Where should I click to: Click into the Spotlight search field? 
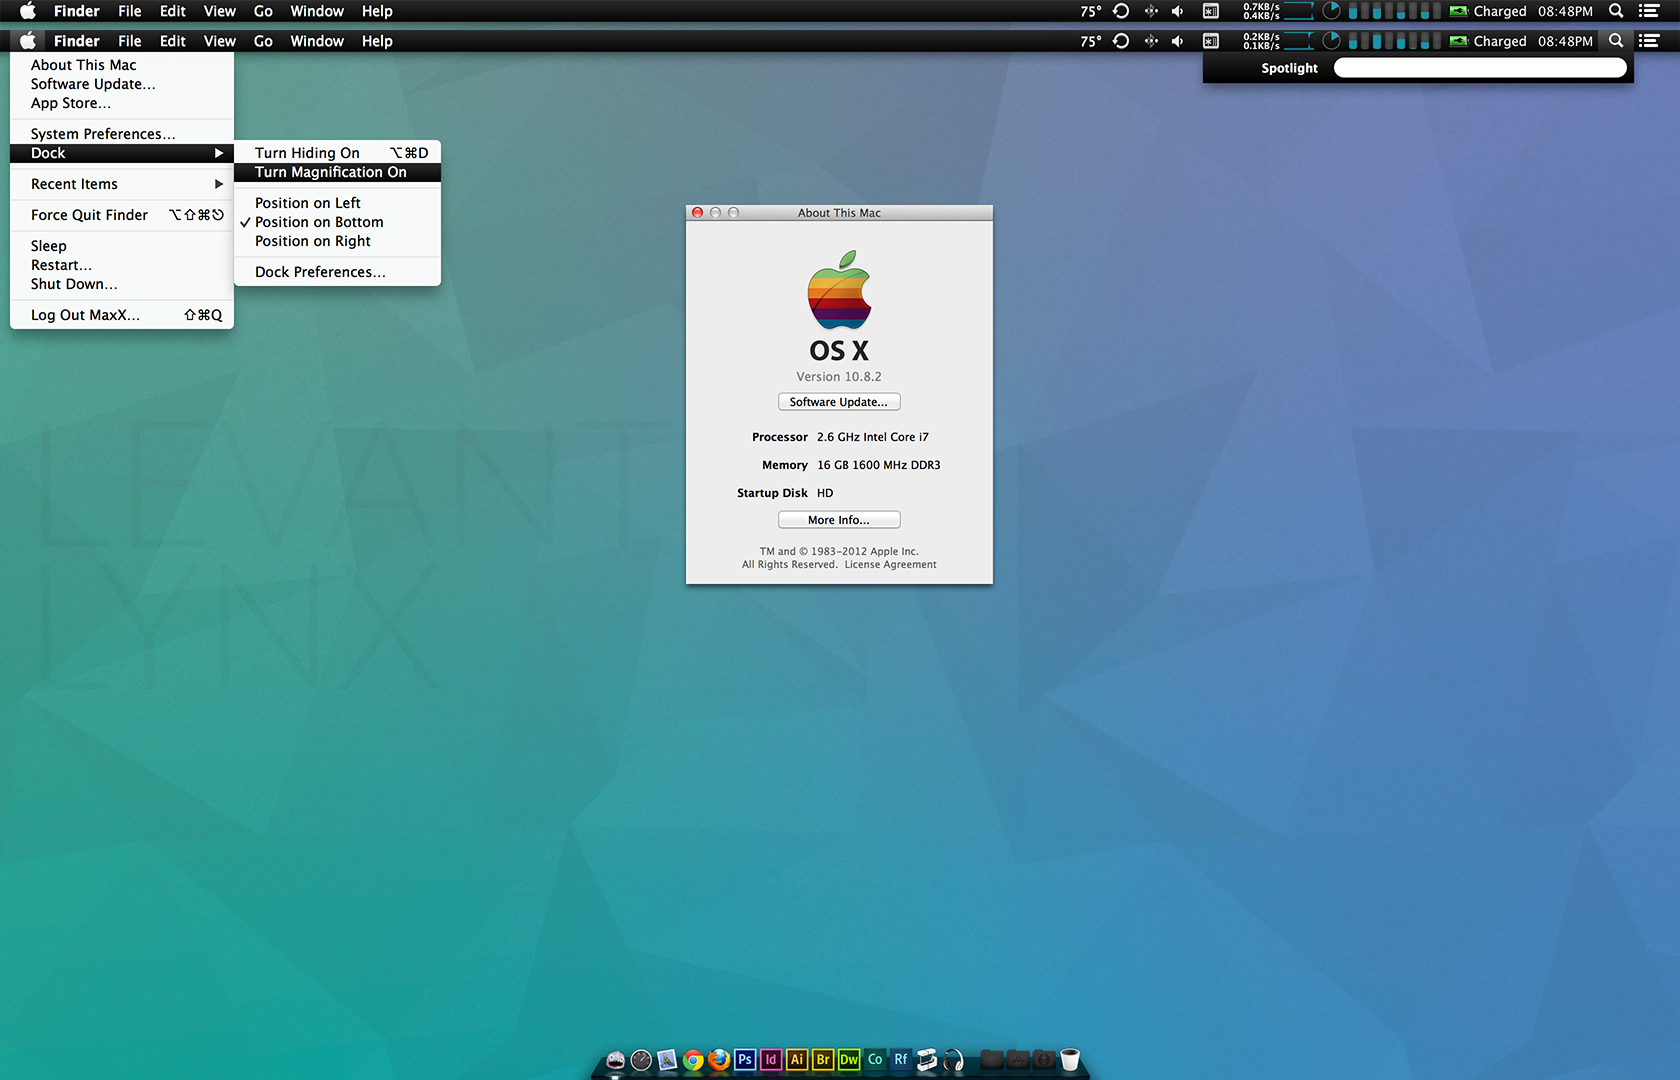tap(1480, 68)
